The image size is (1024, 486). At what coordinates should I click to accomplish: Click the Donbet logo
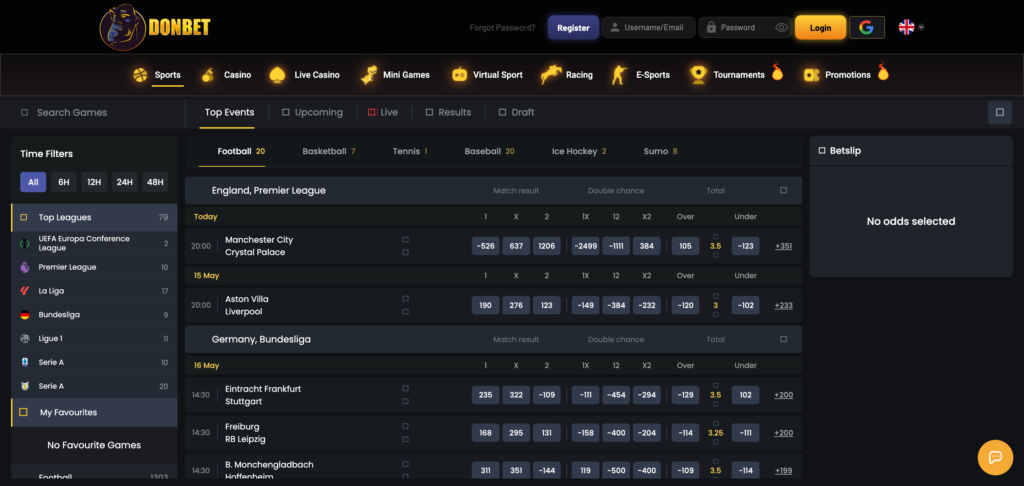(155, 27)
